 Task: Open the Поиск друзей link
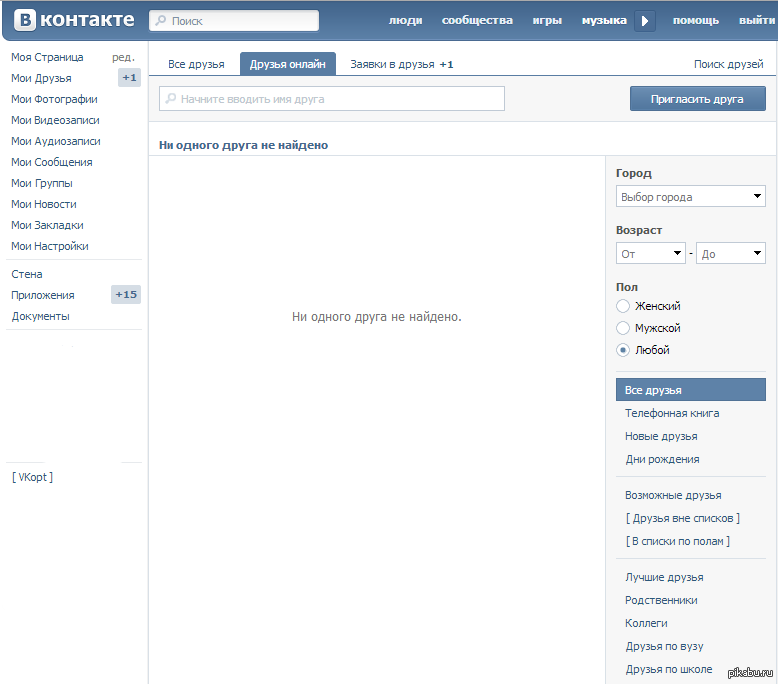[x=728, y=64]
